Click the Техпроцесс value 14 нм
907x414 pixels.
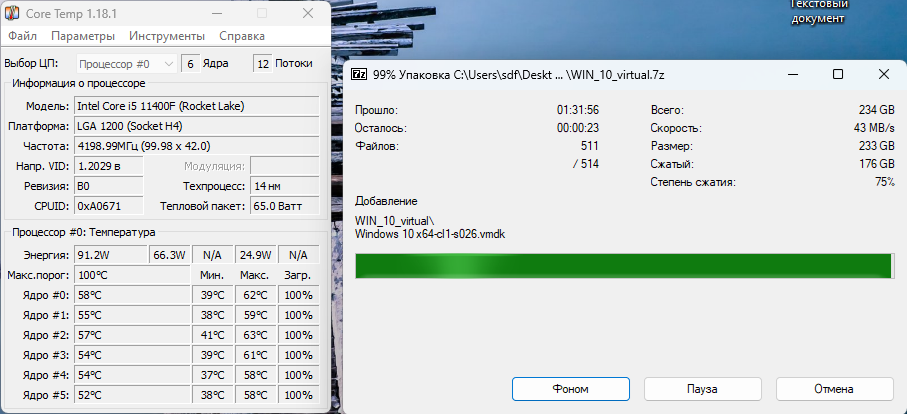point(285,186)
